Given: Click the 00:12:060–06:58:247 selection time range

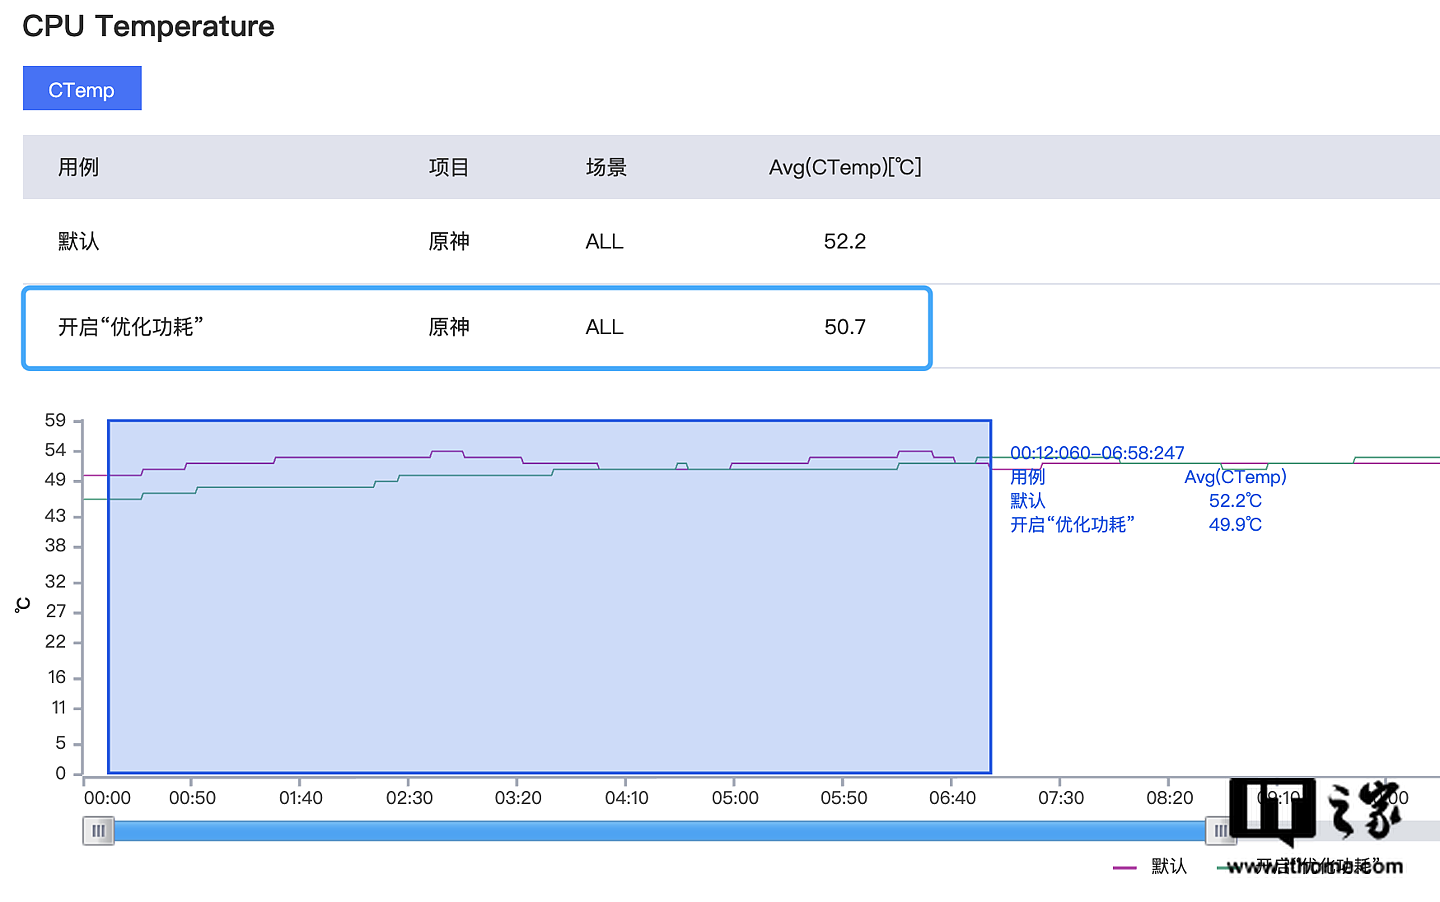Looking at the screenshot, I should (x=1097, y=453).
